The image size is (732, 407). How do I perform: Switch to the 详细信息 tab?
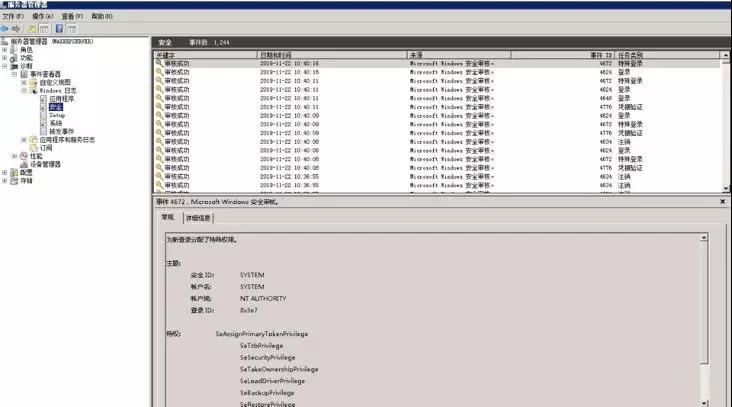pos(198,218)
